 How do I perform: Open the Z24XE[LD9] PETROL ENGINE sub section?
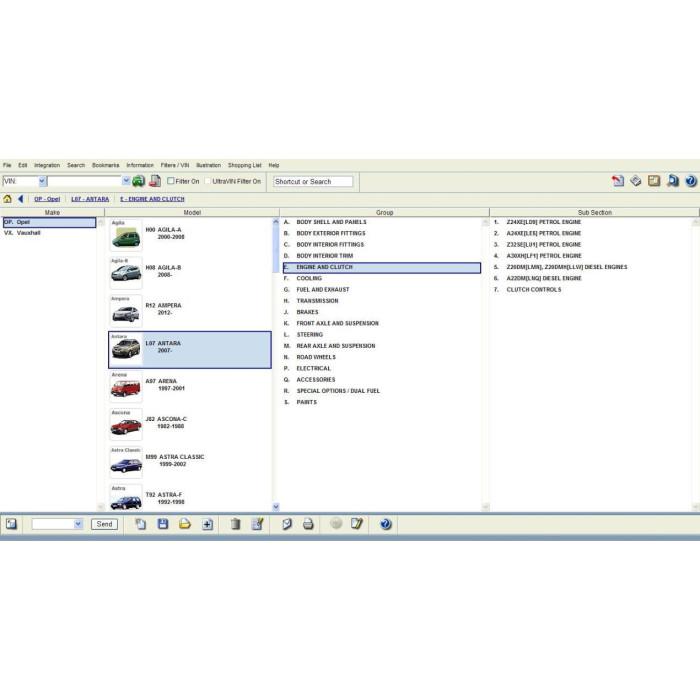pos(544,222)
